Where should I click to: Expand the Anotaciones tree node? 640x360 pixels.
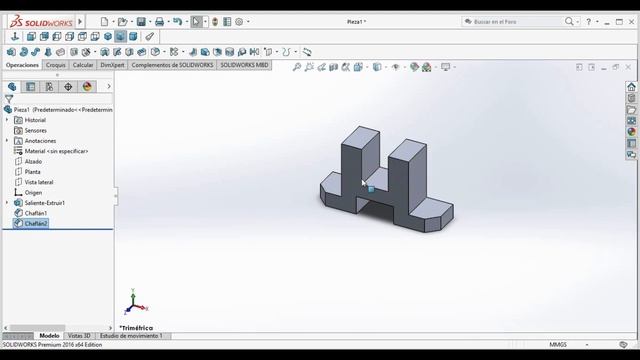(x=7, y=140)
